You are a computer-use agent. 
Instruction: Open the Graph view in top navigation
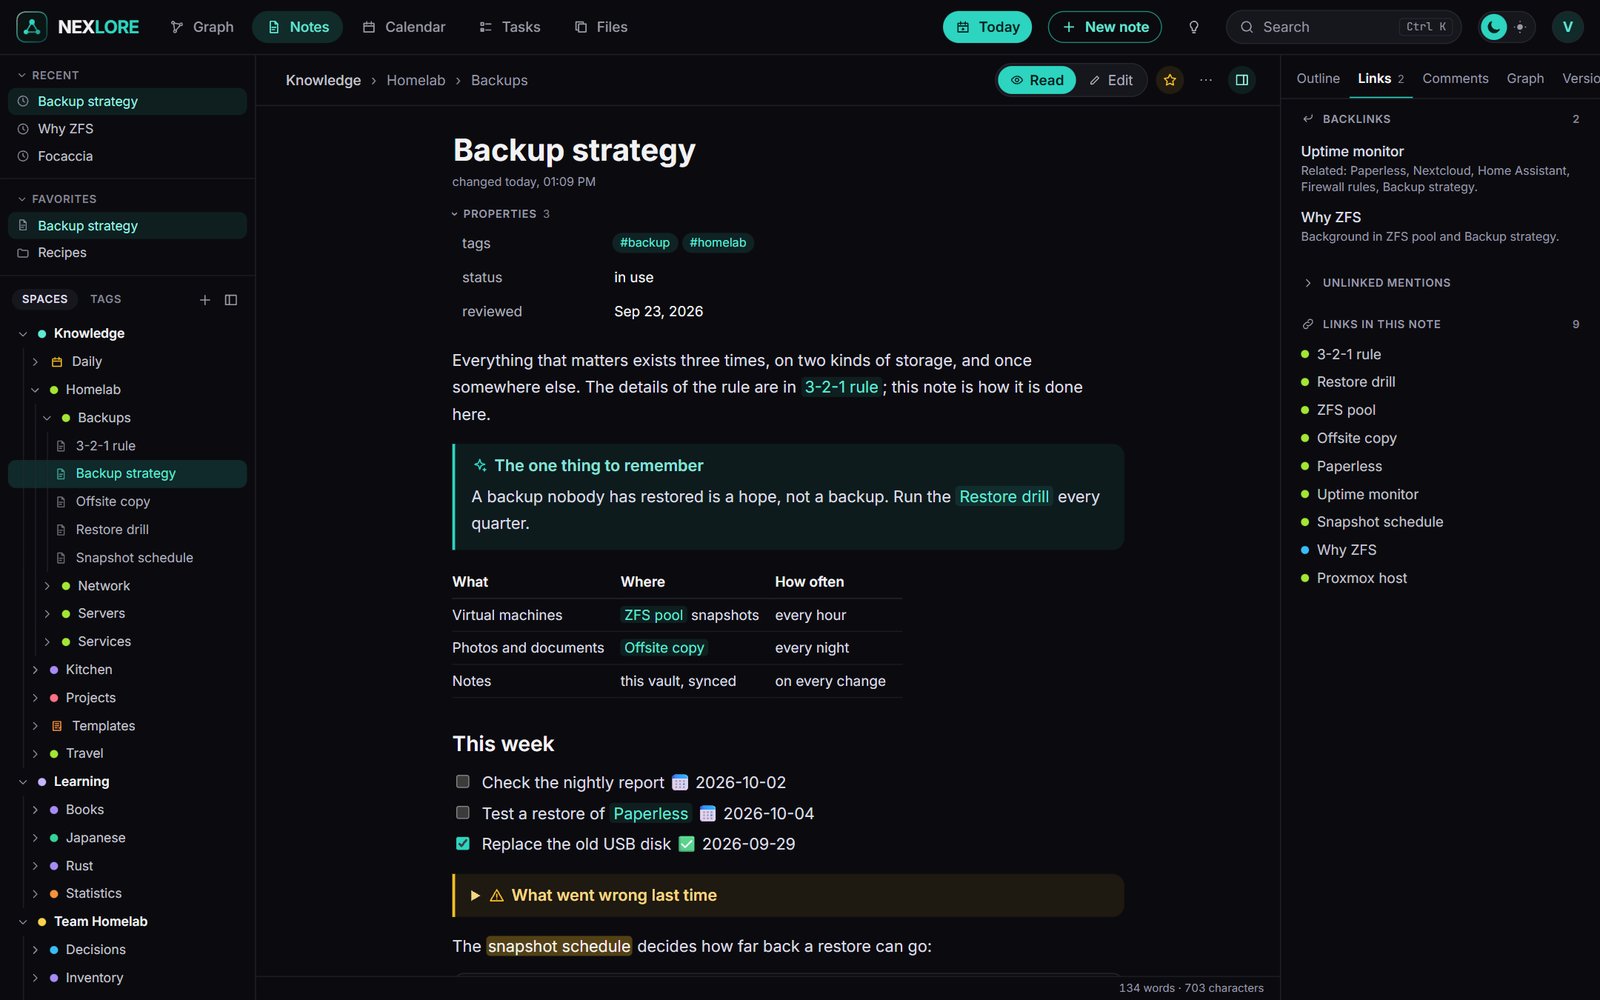202,27
